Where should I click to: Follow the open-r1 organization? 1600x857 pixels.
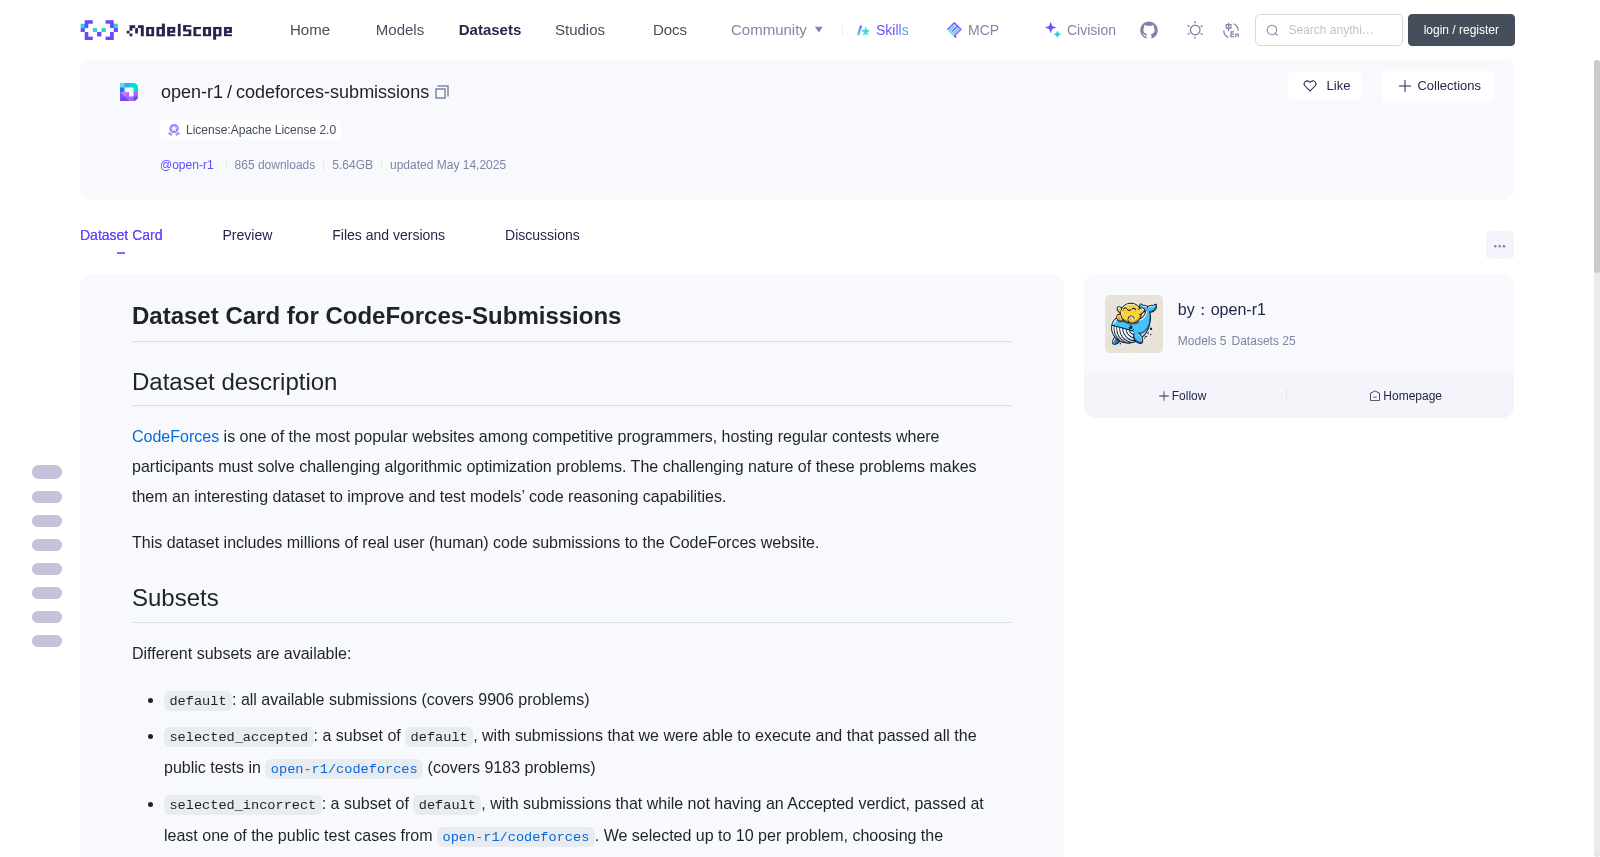coord(1183,396)
